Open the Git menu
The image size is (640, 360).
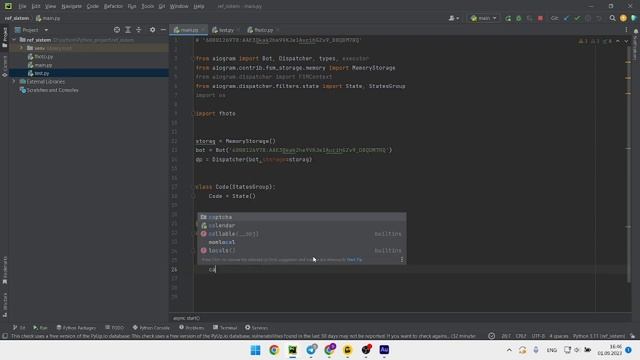click(x=162, y=6)
